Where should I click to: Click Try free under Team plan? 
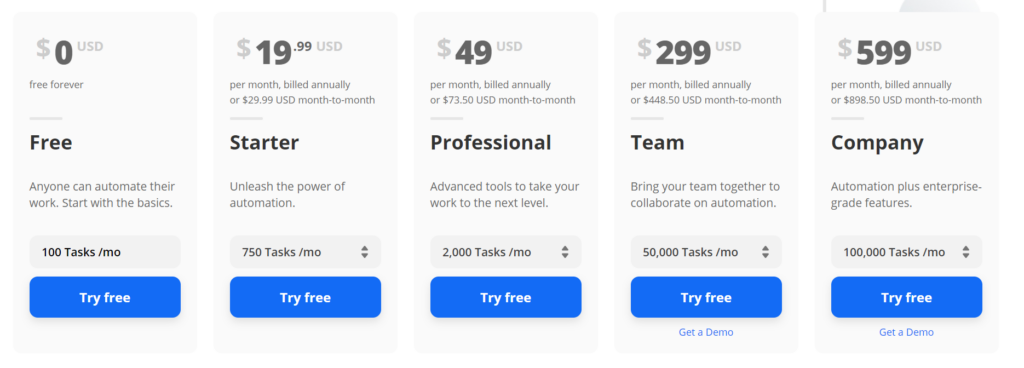click(x=706, y=297)
